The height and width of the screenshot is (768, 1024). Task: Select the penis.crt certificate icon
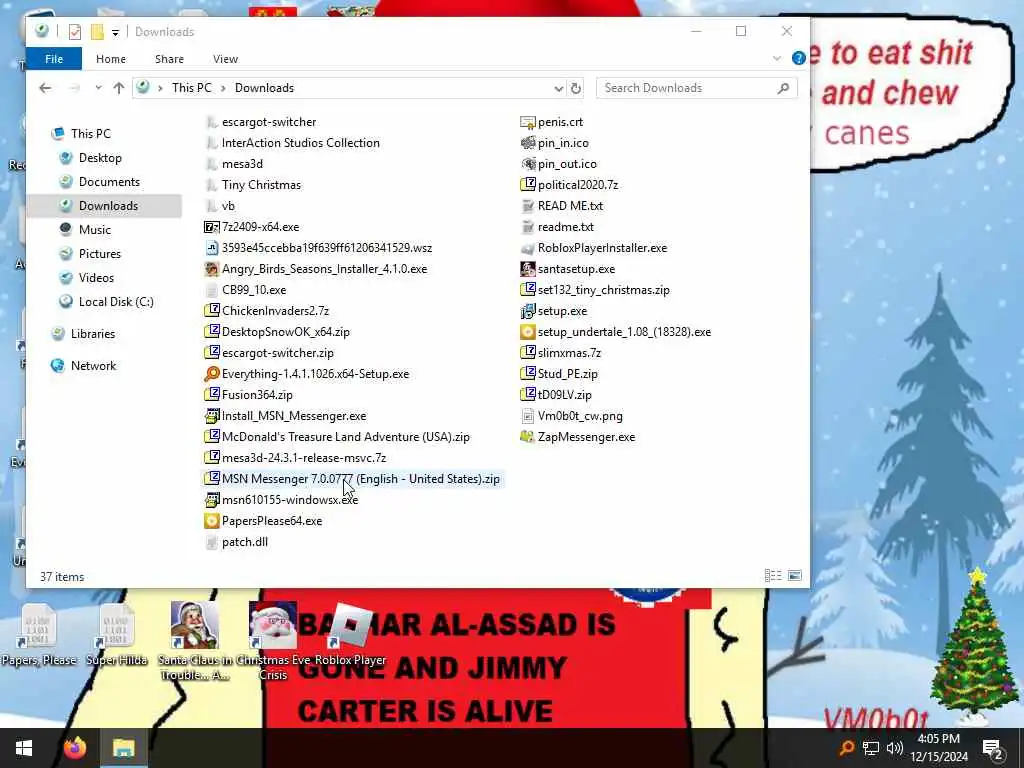click(528, 122)
